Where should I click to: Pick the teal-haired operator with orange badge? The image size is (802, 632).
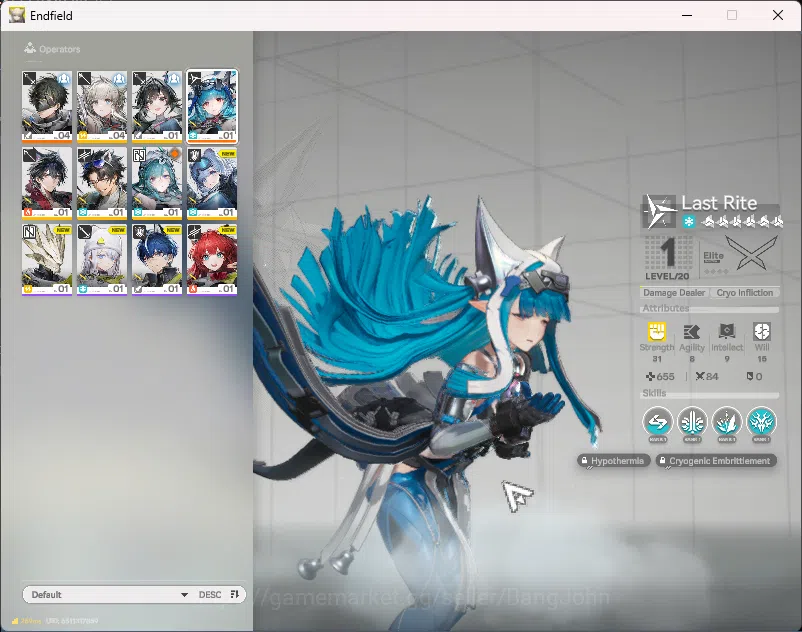pyautogui.click(x=157, y=183)
